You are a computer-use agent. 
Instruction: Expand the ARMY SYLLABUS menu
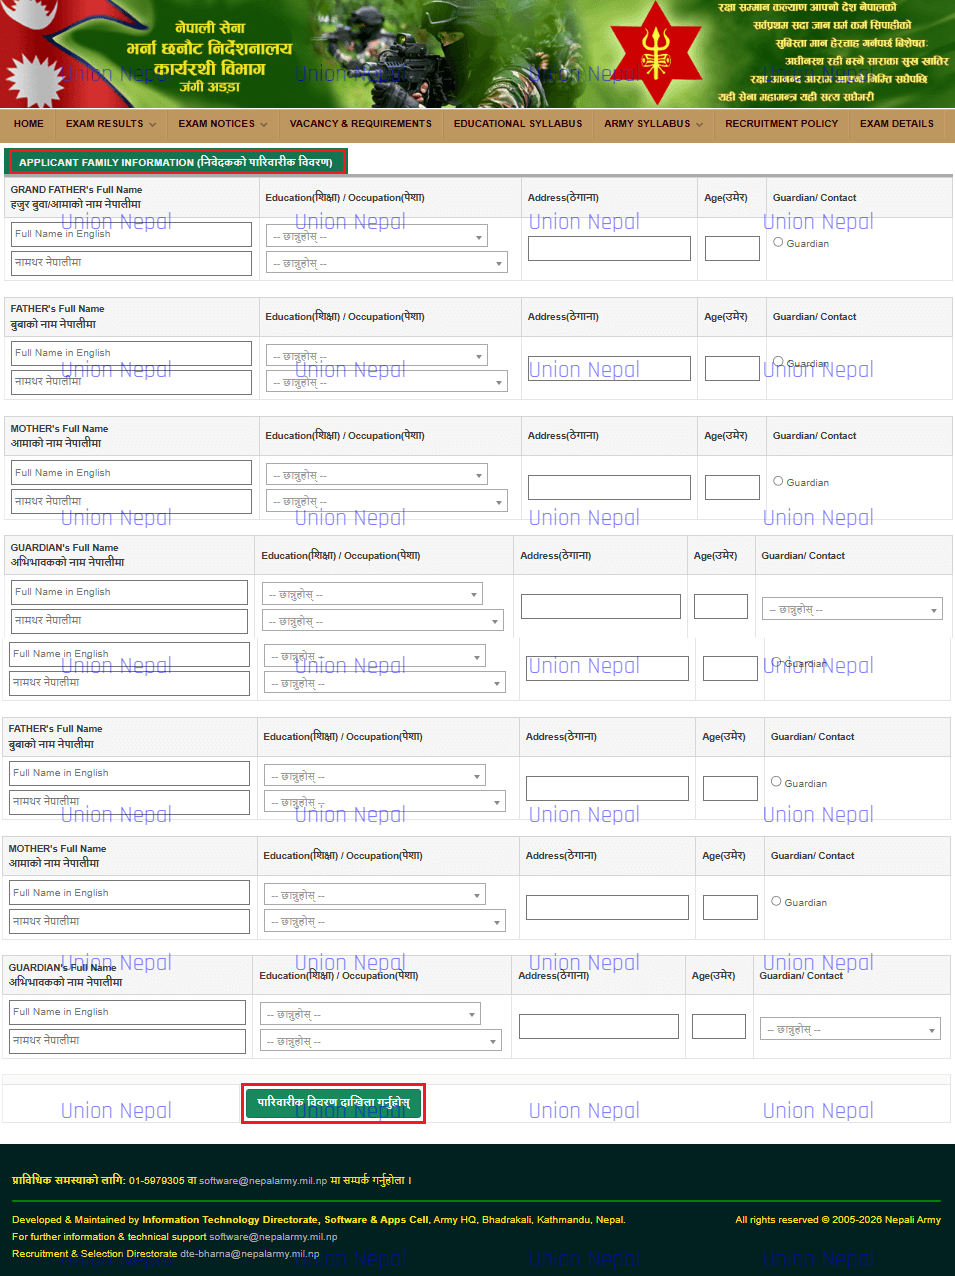(x=653, y=124)
